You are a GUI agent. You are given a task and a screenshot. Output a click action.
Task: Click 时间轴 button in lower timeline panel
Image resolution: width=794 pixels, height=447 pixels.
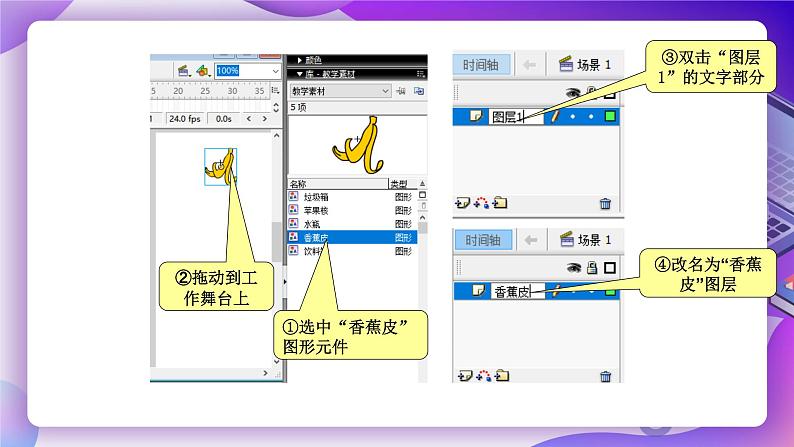click(483, 240)
